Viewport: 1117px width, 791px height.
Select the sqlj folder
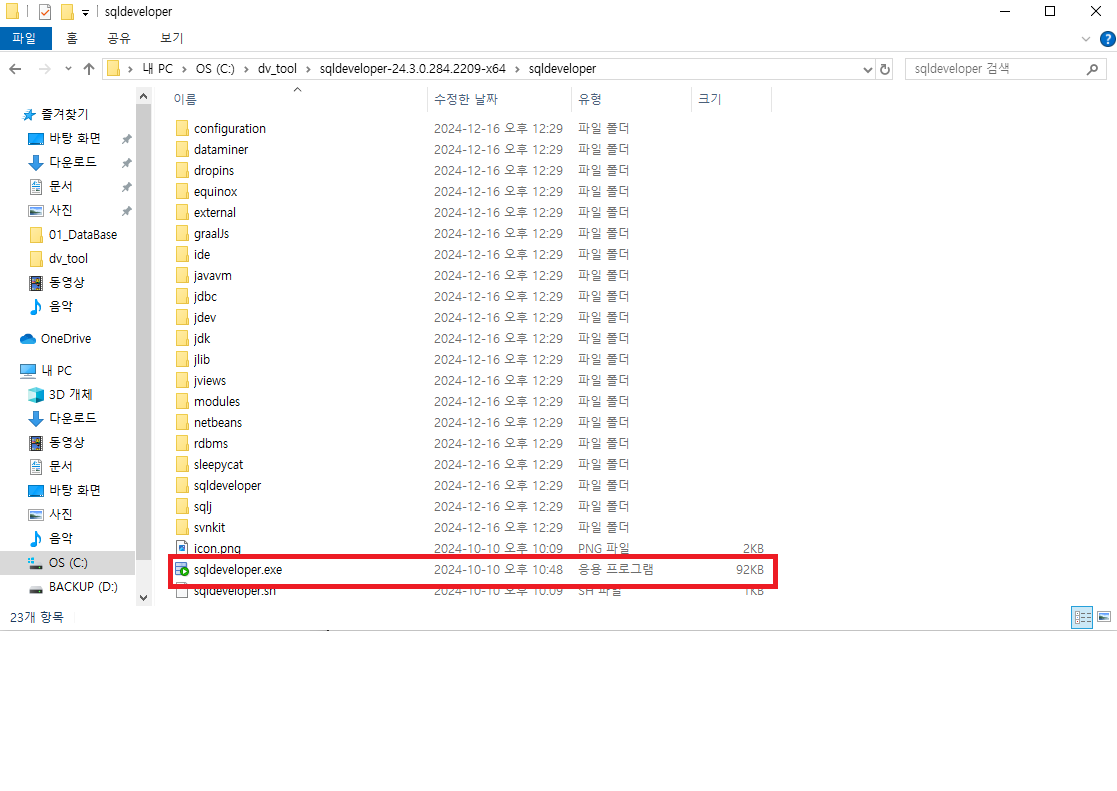202,507
